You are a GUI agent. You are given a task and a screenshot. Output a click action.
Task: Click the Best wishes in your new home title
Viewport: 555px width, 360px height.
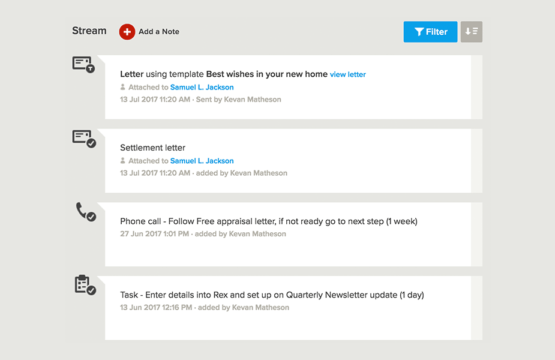(x=267, y=74)
